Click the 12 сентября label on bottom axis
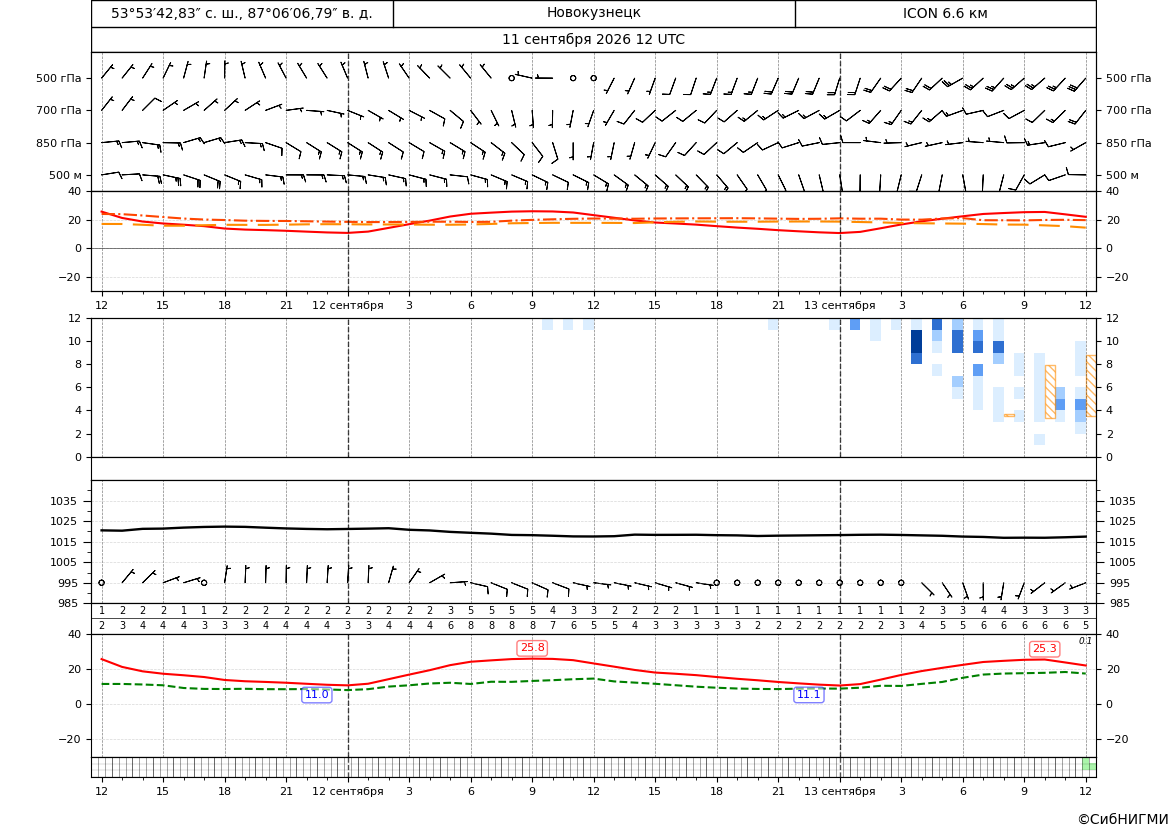Image resolution: width=1169 pixels, height=827 pixels. [x=347, y=791]
